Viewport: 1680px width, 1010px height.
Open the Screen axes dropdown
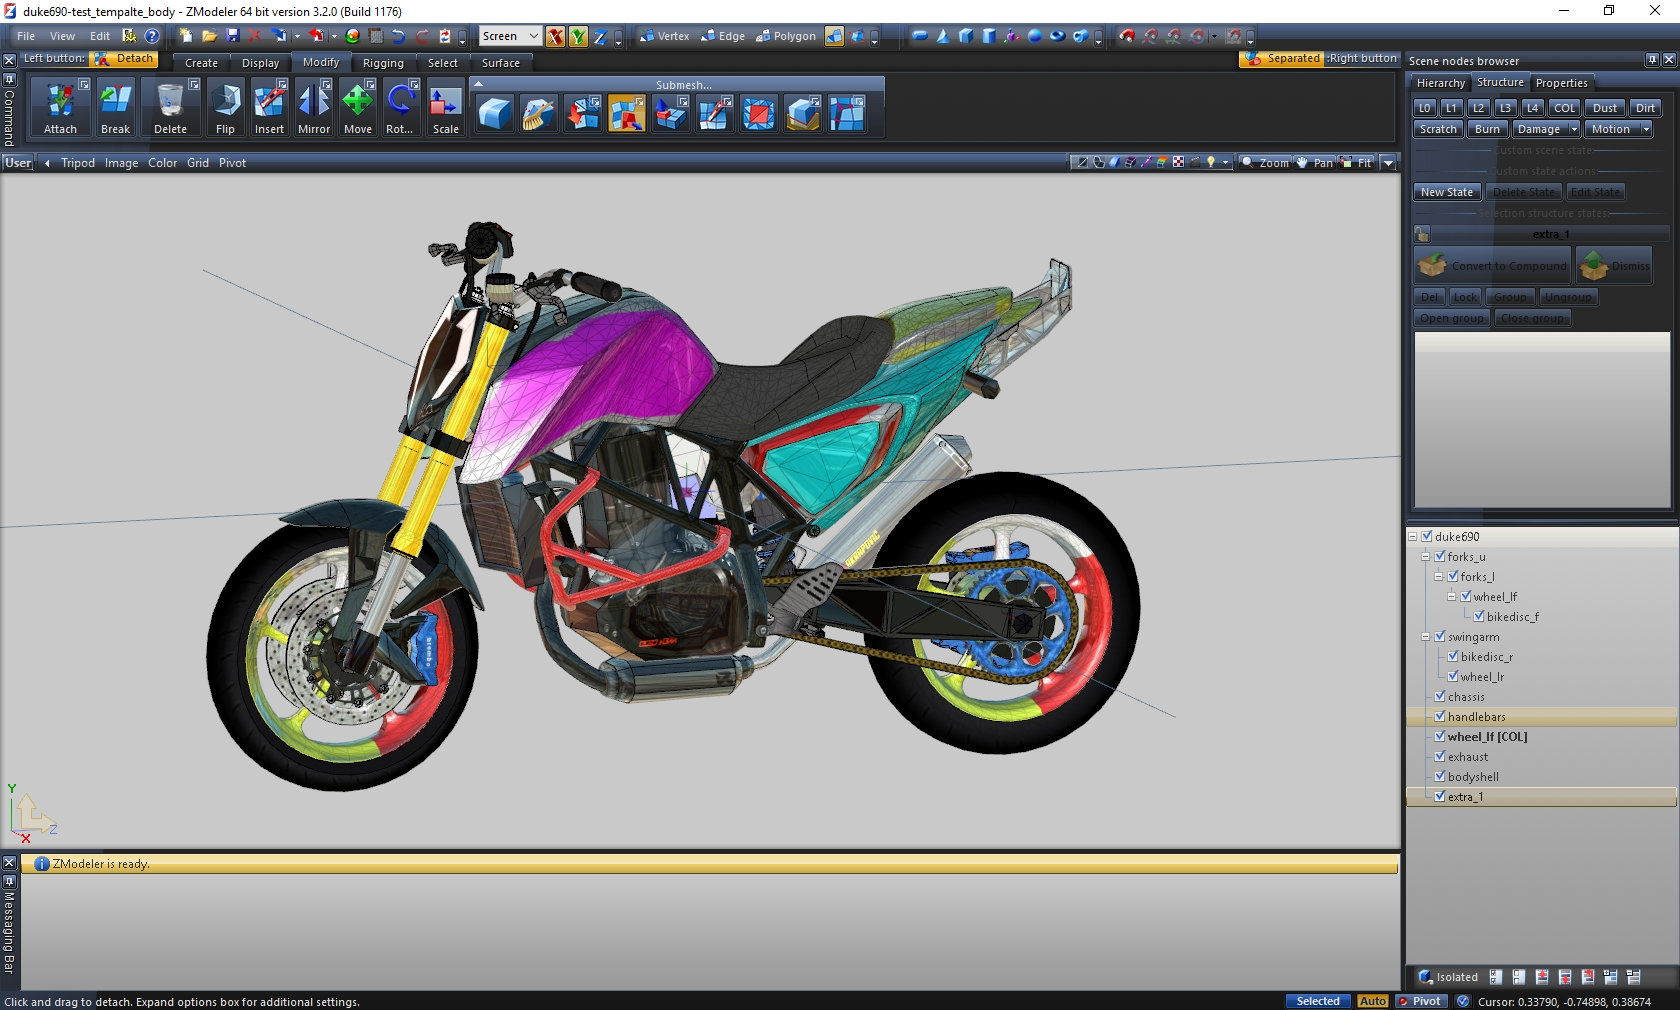510,36
